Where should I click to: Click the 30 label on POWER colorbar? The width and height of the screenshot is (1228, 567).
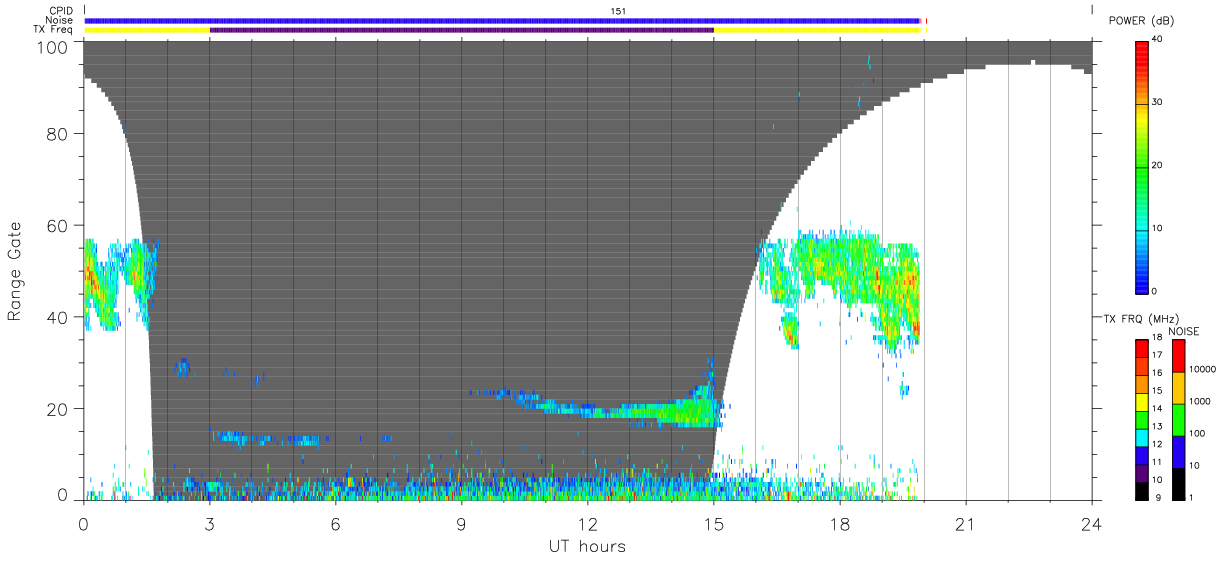1157,103
